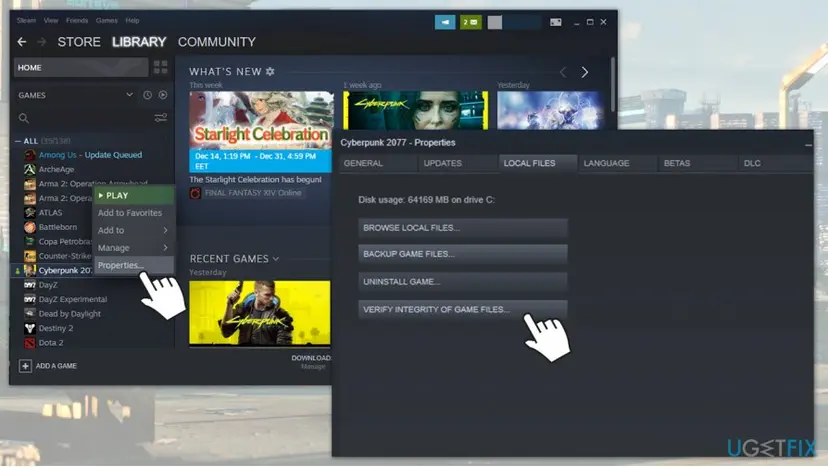
Task: Open What's New settings gear
Action: 270,71
